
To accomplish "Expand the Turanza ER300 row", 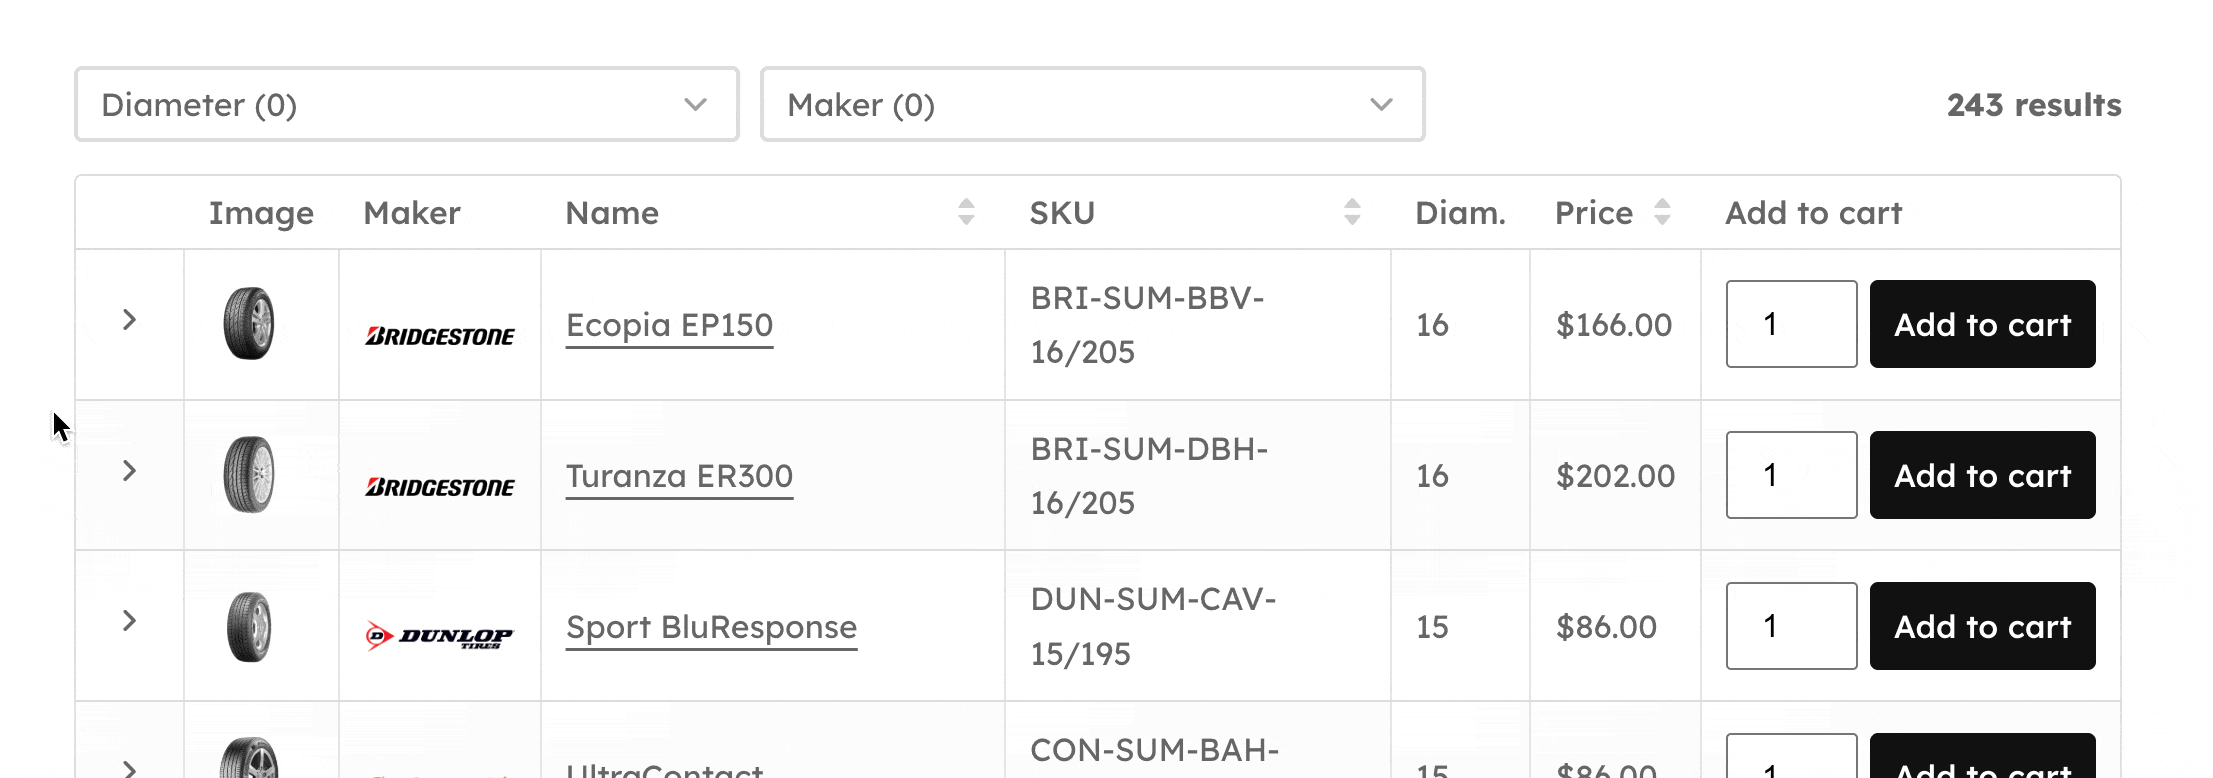I will (129, 471).
